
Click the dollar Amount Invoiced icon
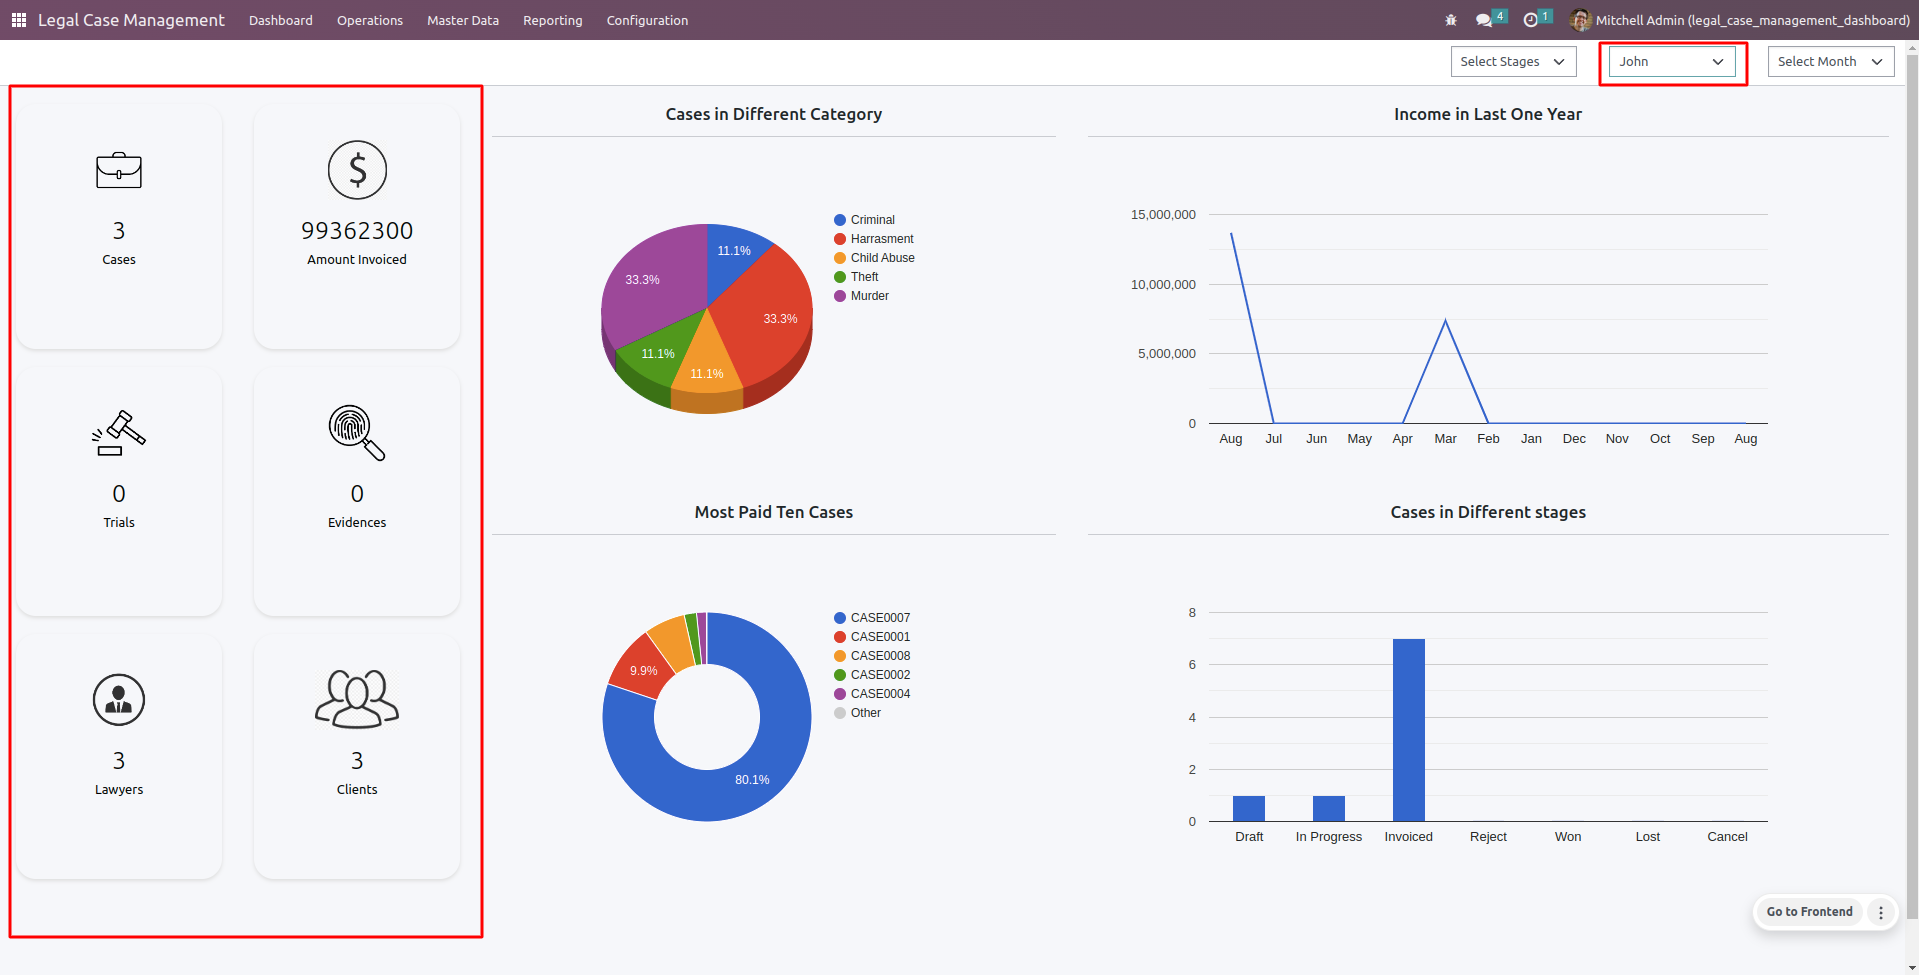coord(357,170)
